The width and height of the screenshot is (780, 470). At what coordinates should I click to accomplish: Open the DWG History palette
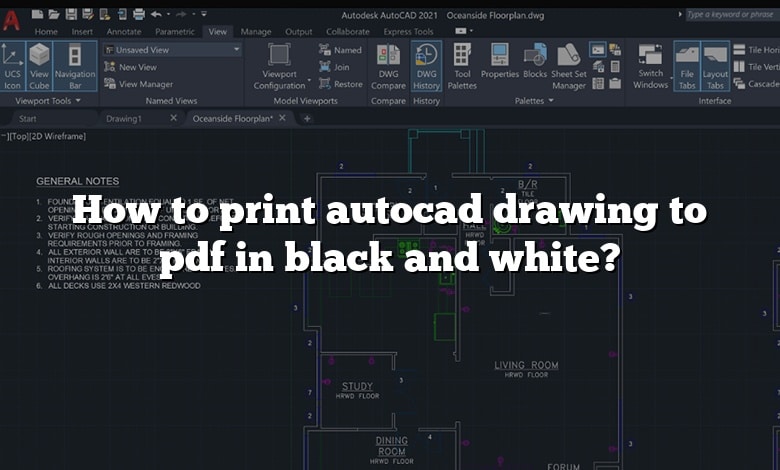427,66
